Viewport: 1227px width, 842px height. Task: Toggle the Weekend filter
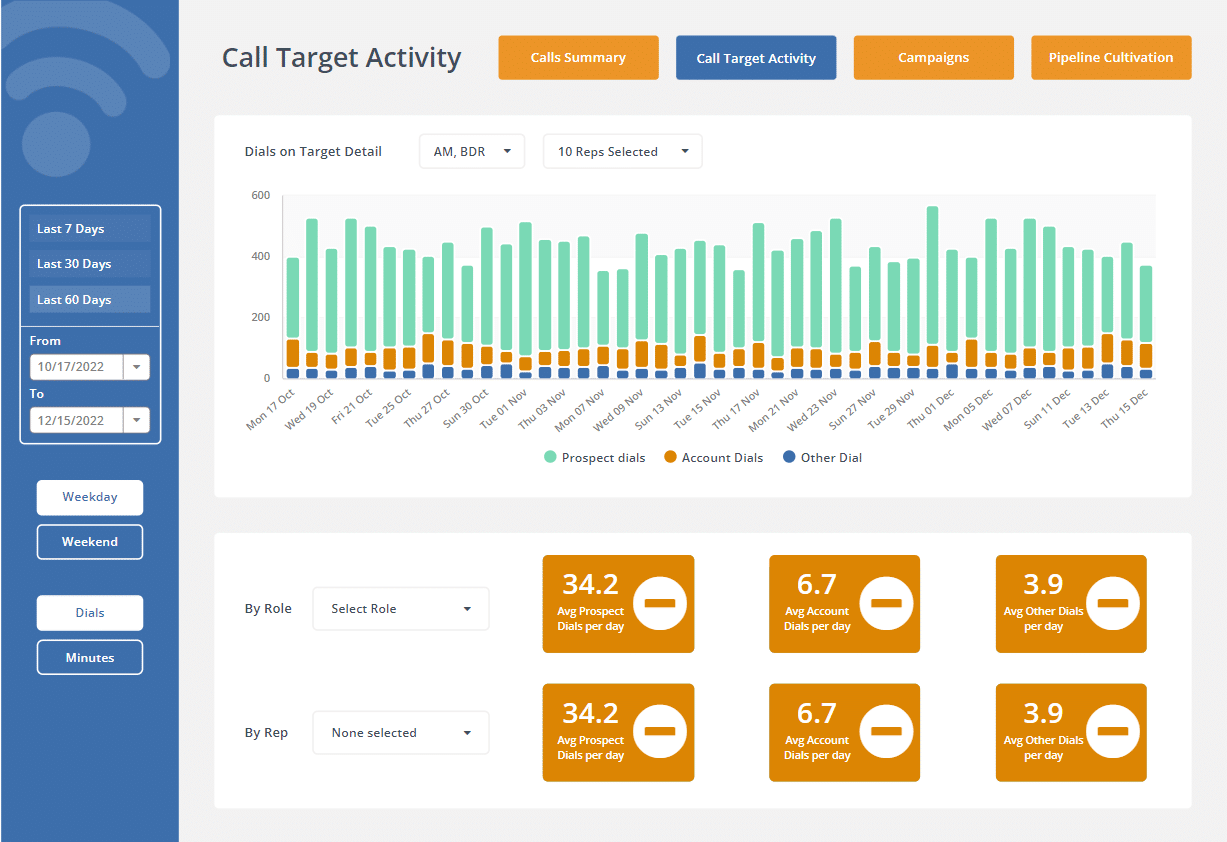tap(89, 541)
